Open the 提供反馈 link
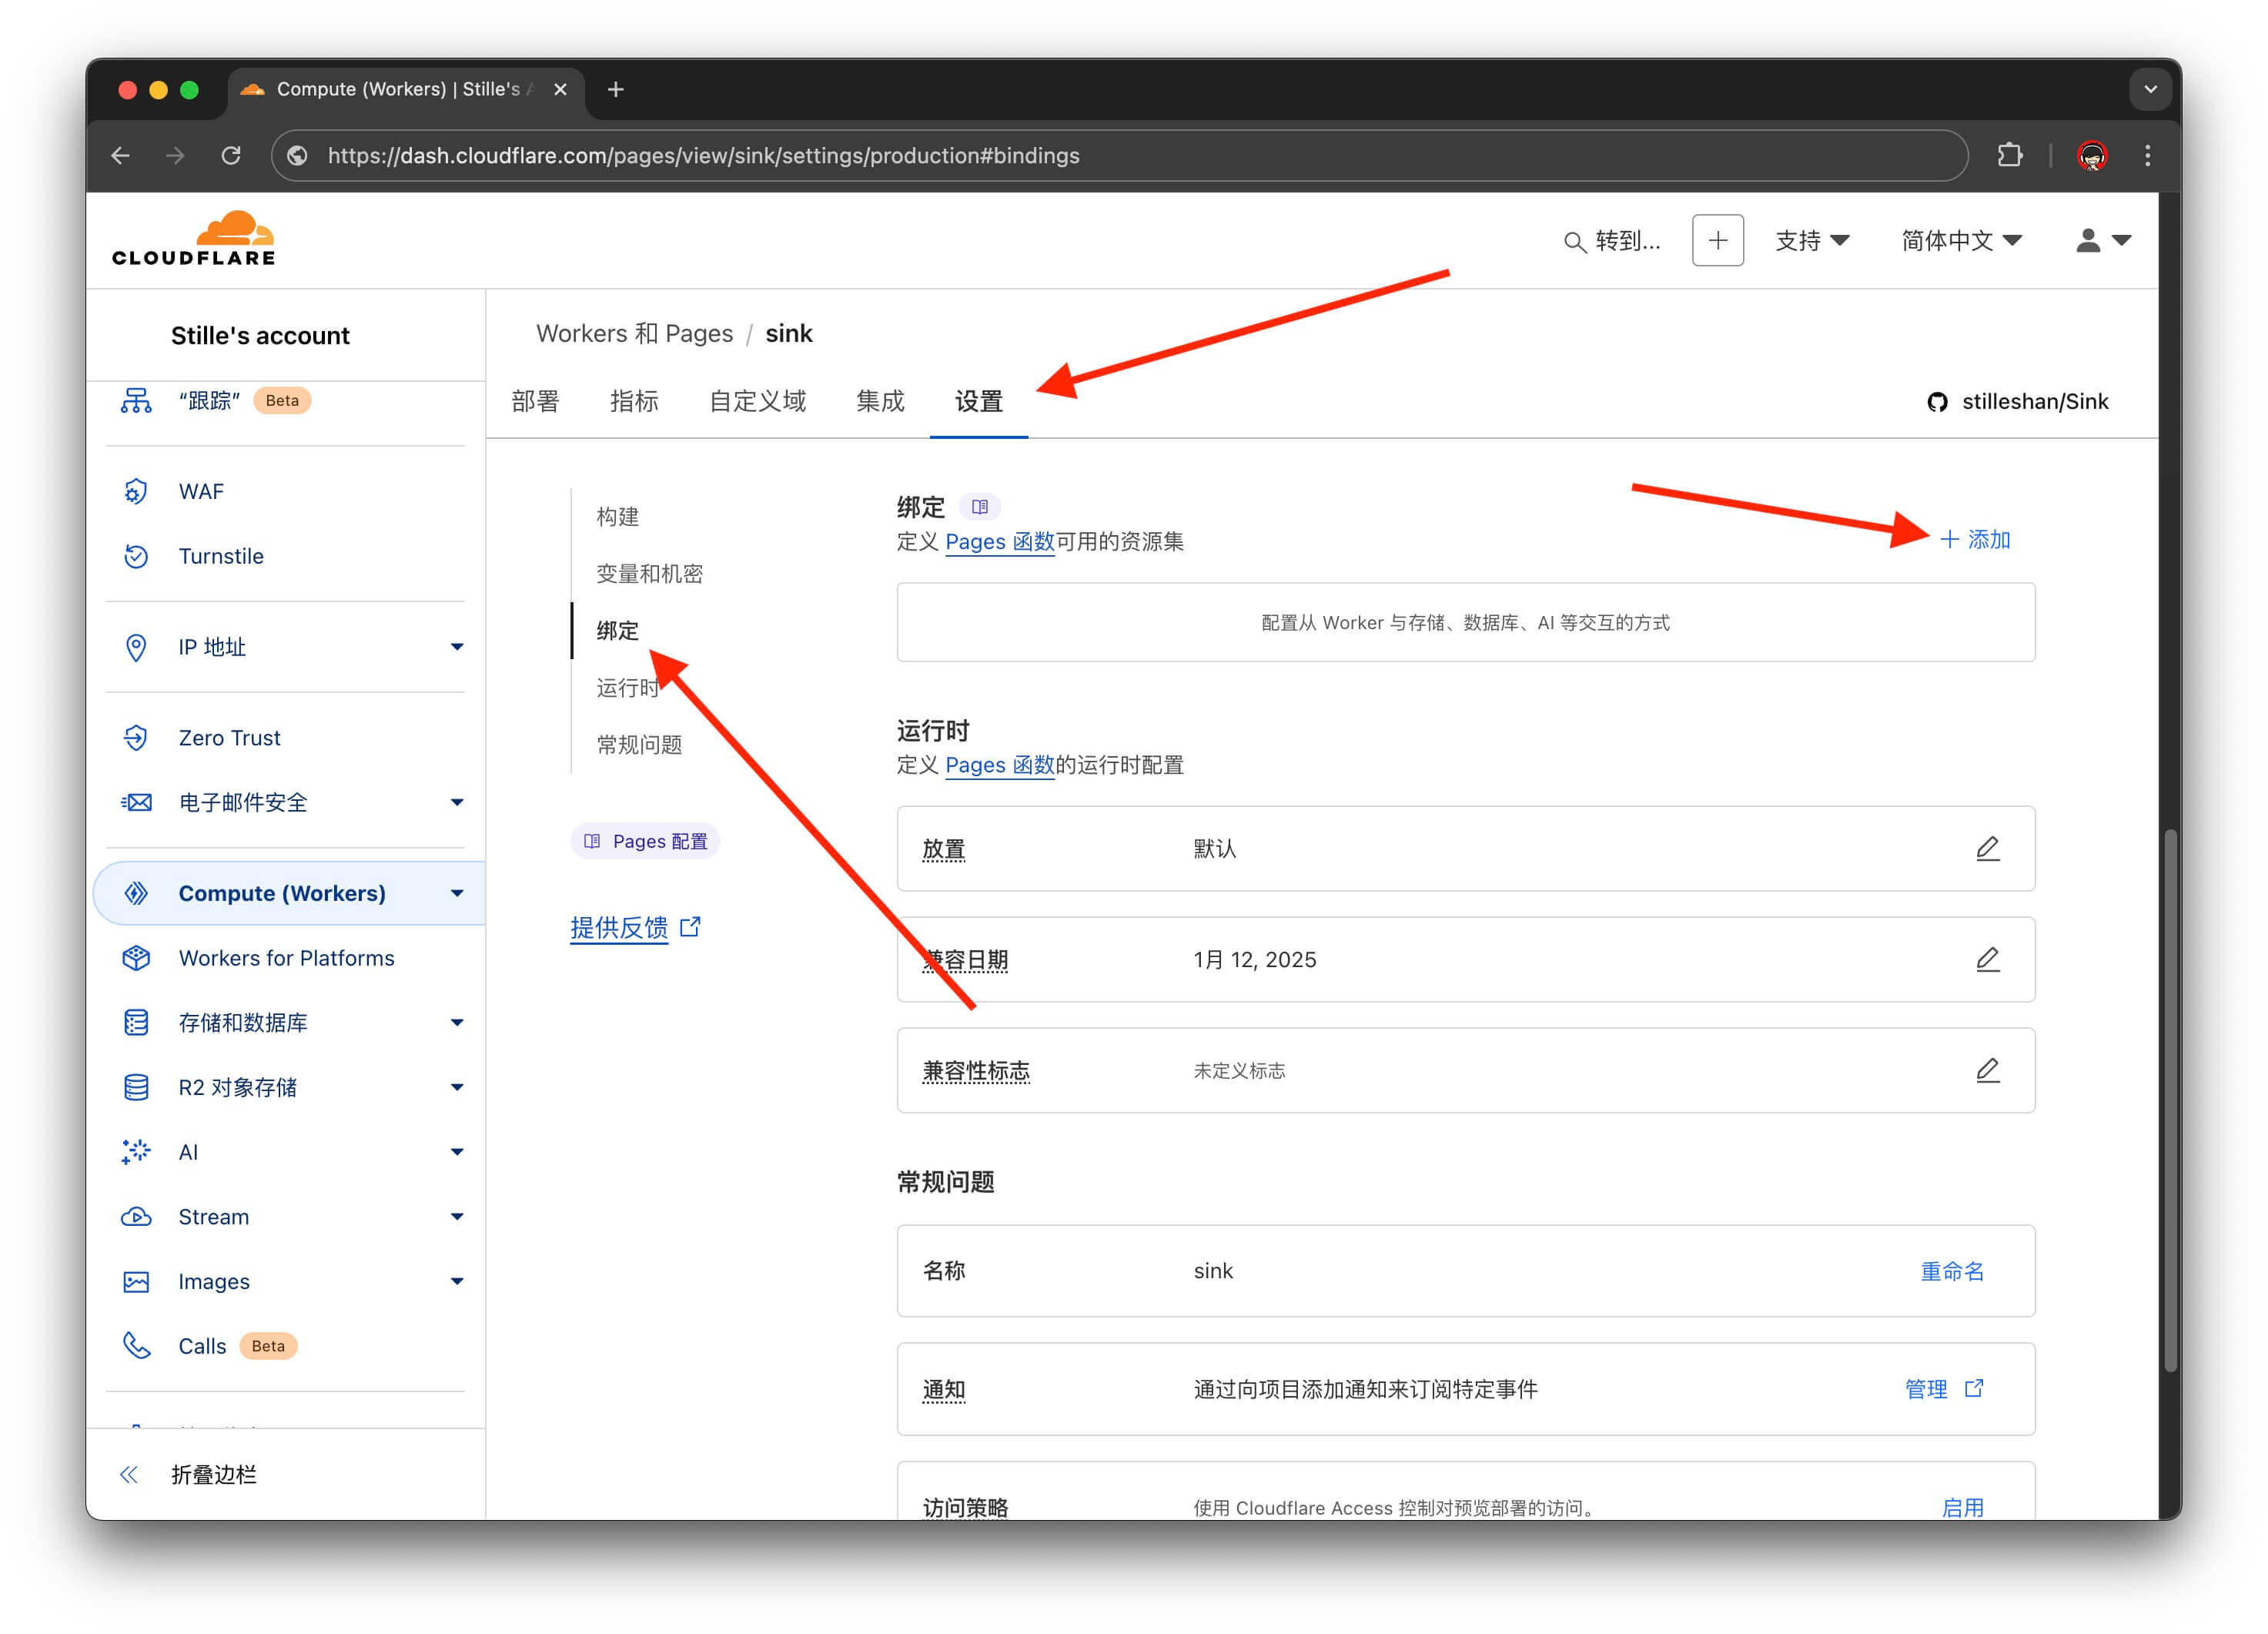Viewport: 2268px width, 1634px height. click(x=636, y=928)
